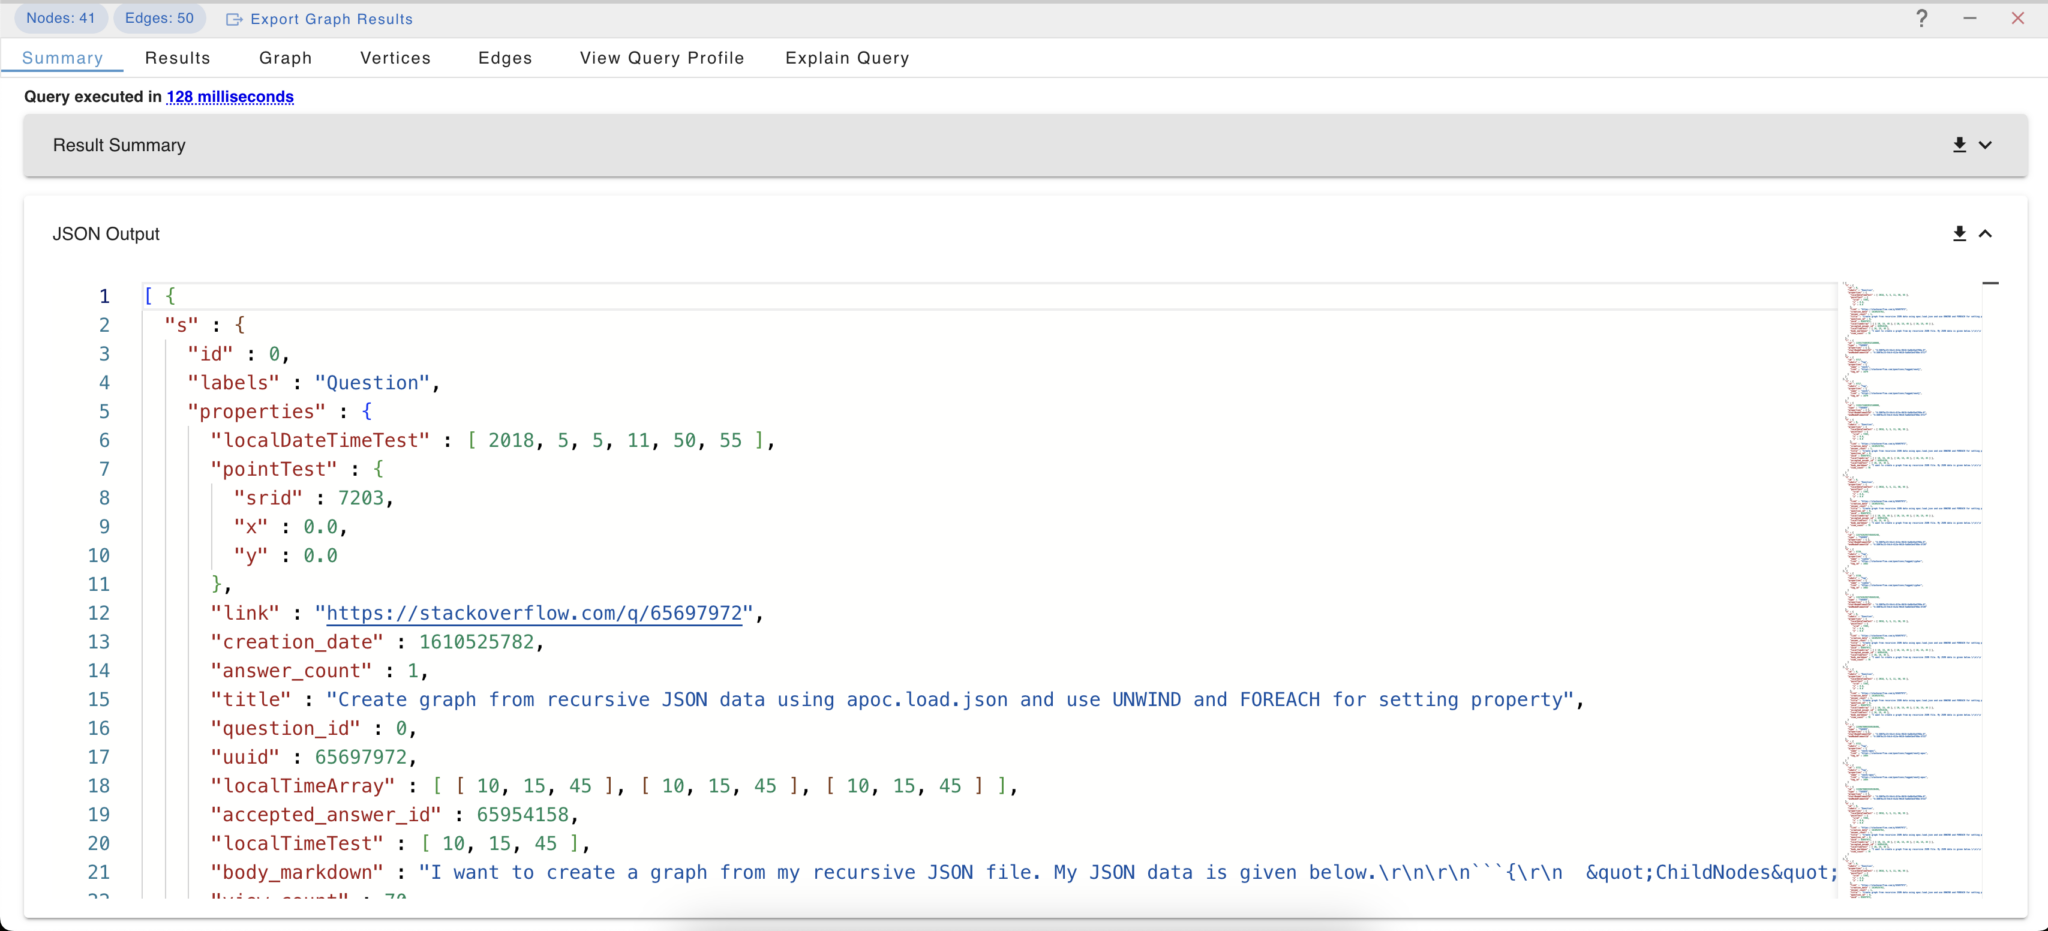Open the Edges tab
The height and width of the screenshot is (931, 2048).
coord(505,58)
